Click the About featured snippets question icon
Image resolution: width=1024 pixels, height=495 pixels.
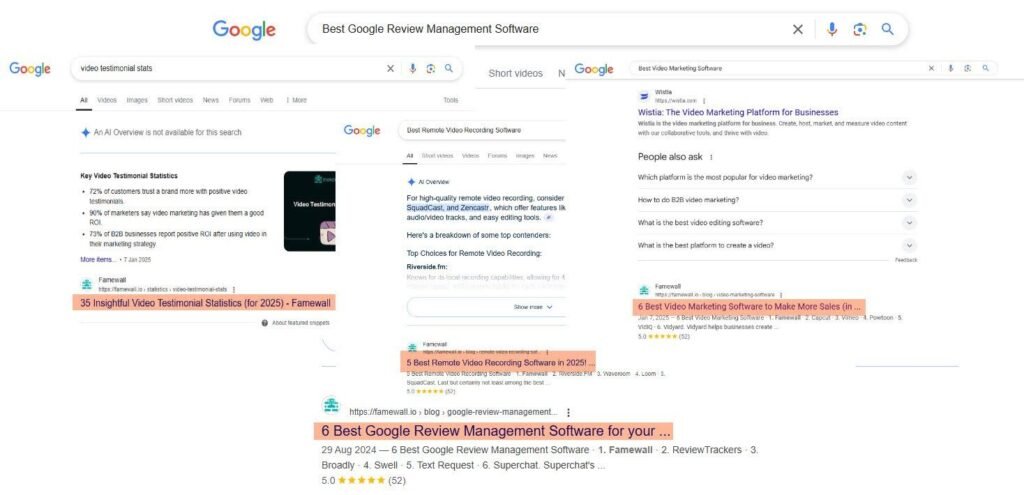[264, 323]
